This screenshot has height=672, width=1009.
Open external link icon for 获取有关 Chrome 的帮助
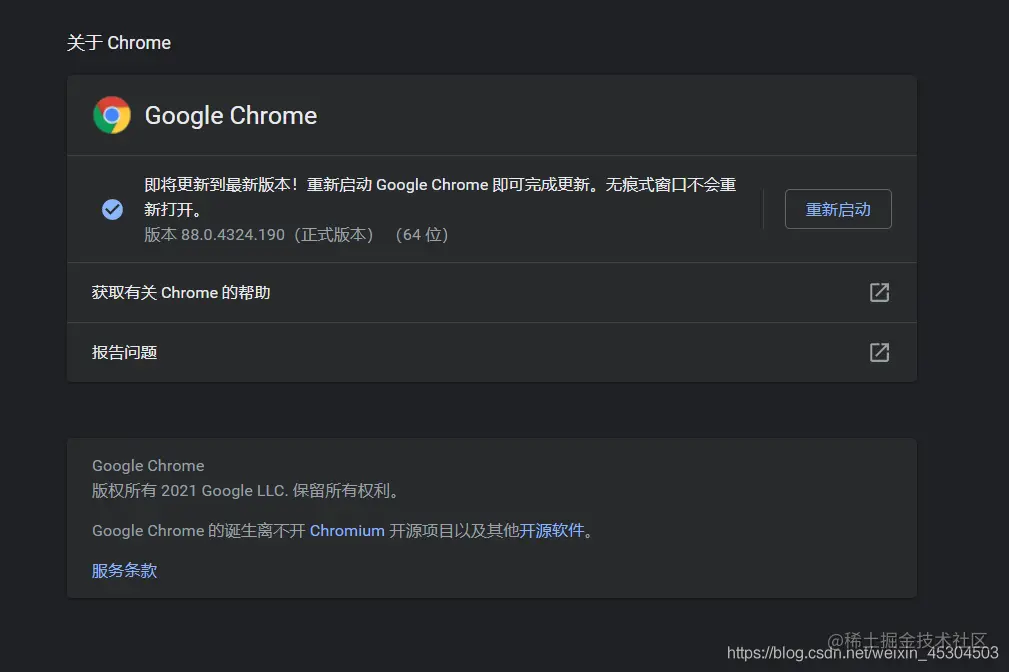pos(879,292)
